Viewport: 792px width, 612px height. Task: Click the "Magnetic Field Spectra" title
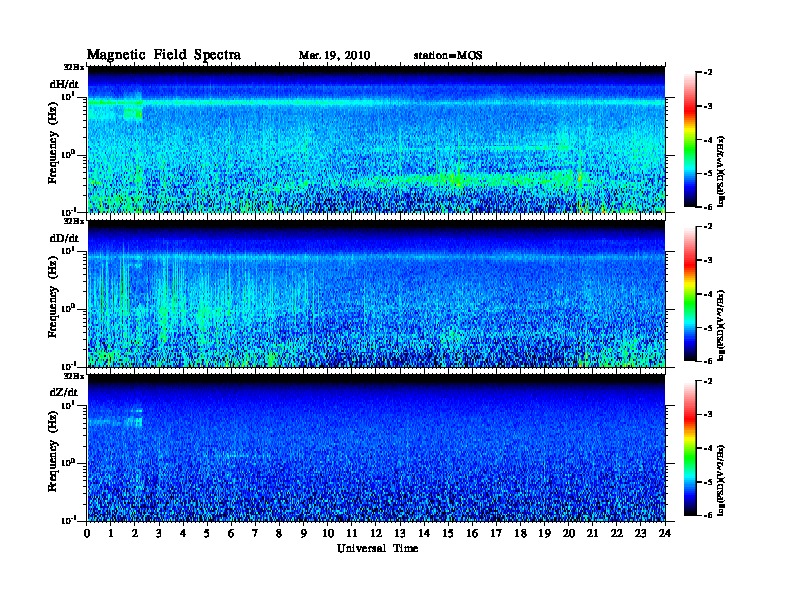pos(164,55)
